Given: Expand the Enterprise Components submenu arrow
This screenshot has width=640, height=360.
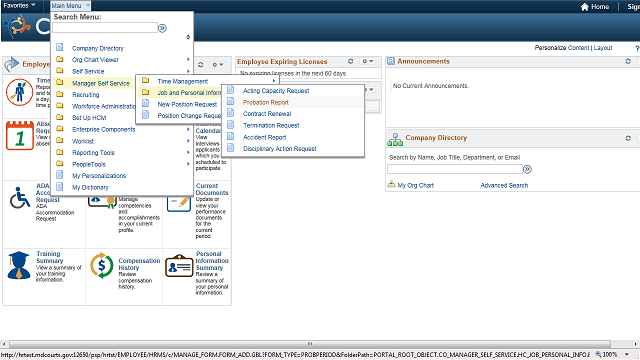Looking at the screenshot, I should coord(188,129).
